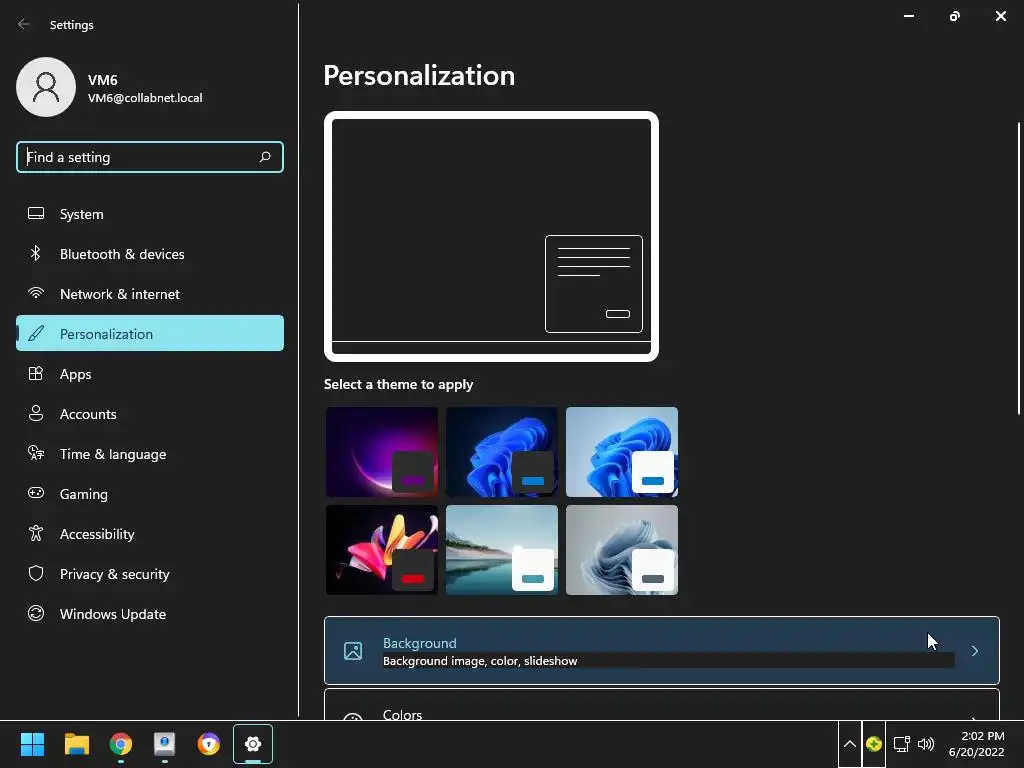1024x768 pixels.
Task: Apply the purple Glow dark theme
Action: 382,452
